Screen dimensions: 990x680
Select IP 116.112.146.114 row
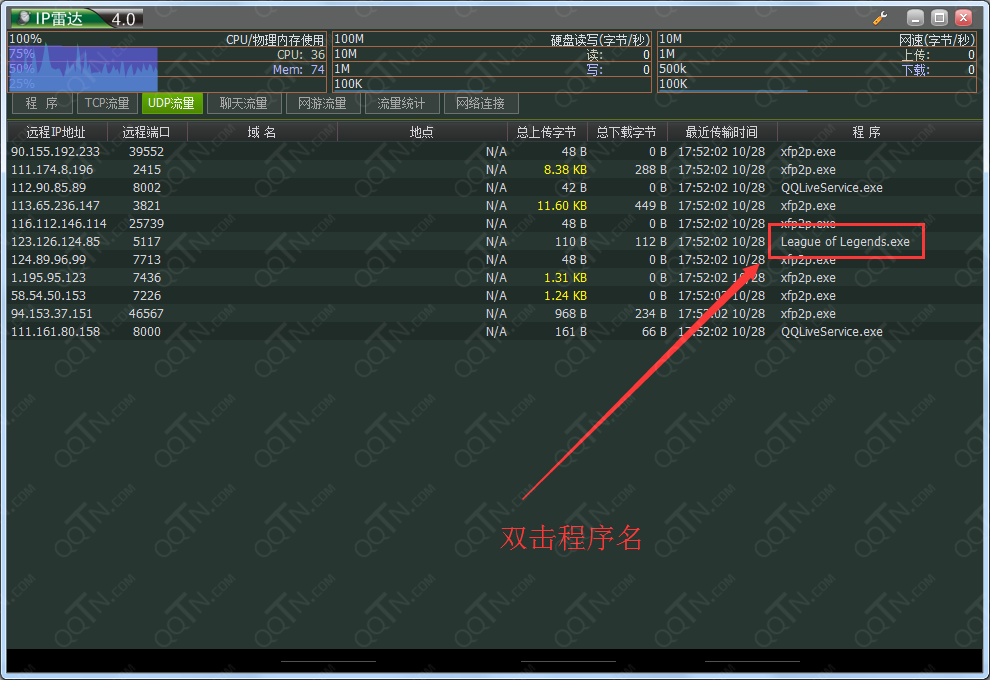pos(495,224)
